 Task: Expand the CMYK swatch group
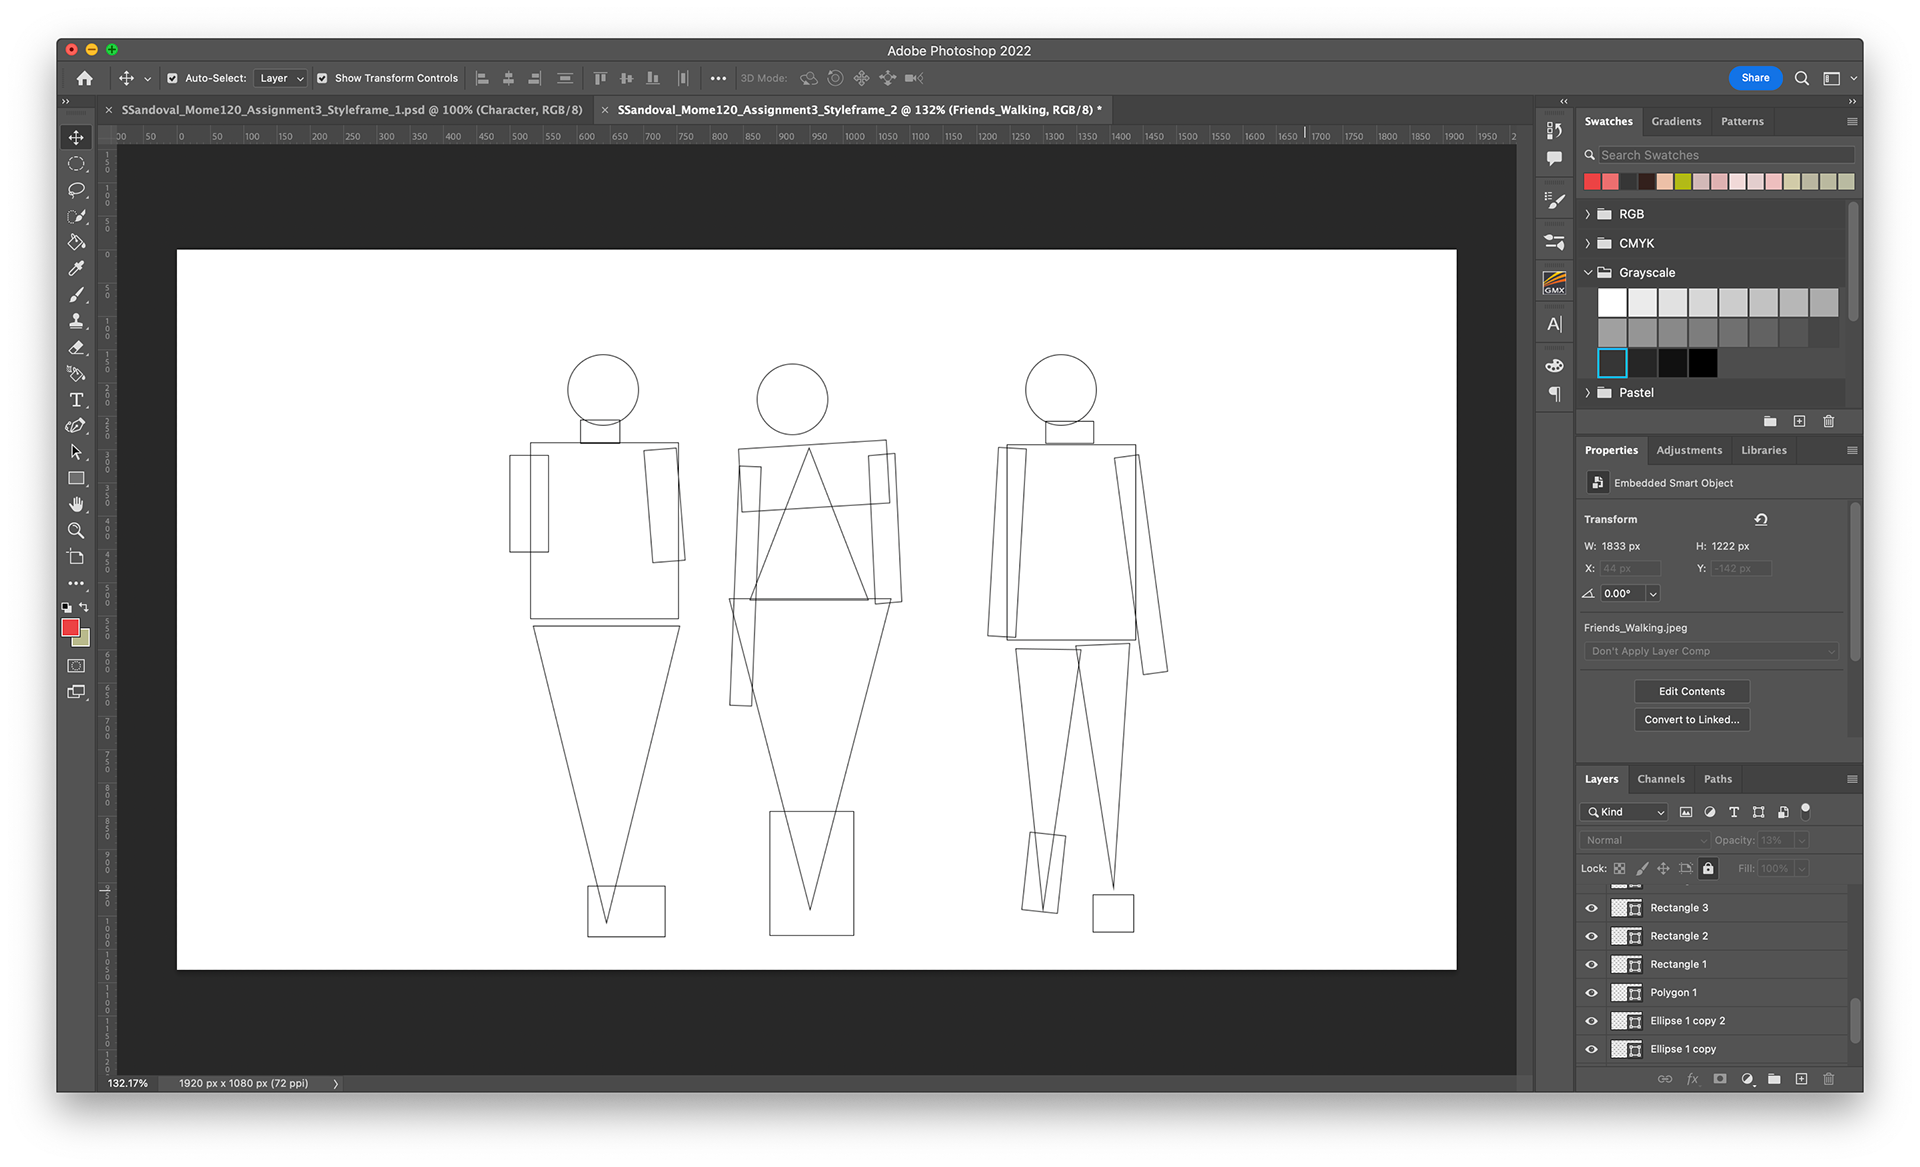pyautogui.click(x=1588, y=243)
